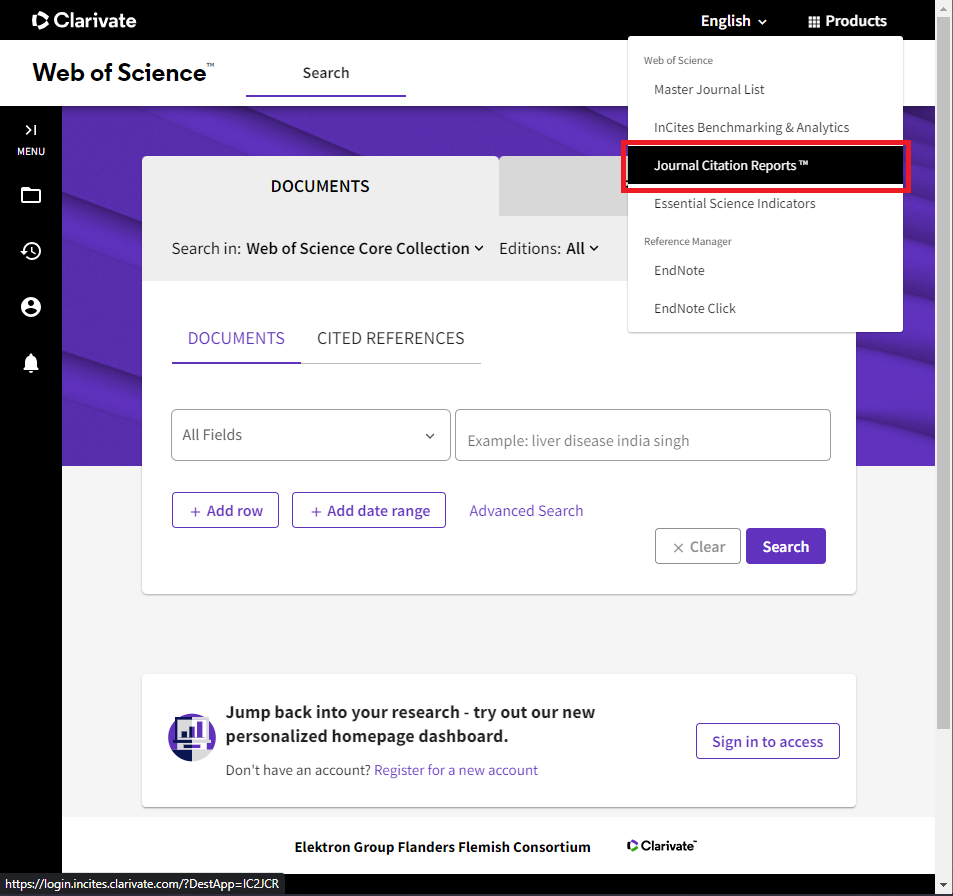The image size is (953, 896).
Task: Open the Products grid menu
Action: click(x=847, y=21)
